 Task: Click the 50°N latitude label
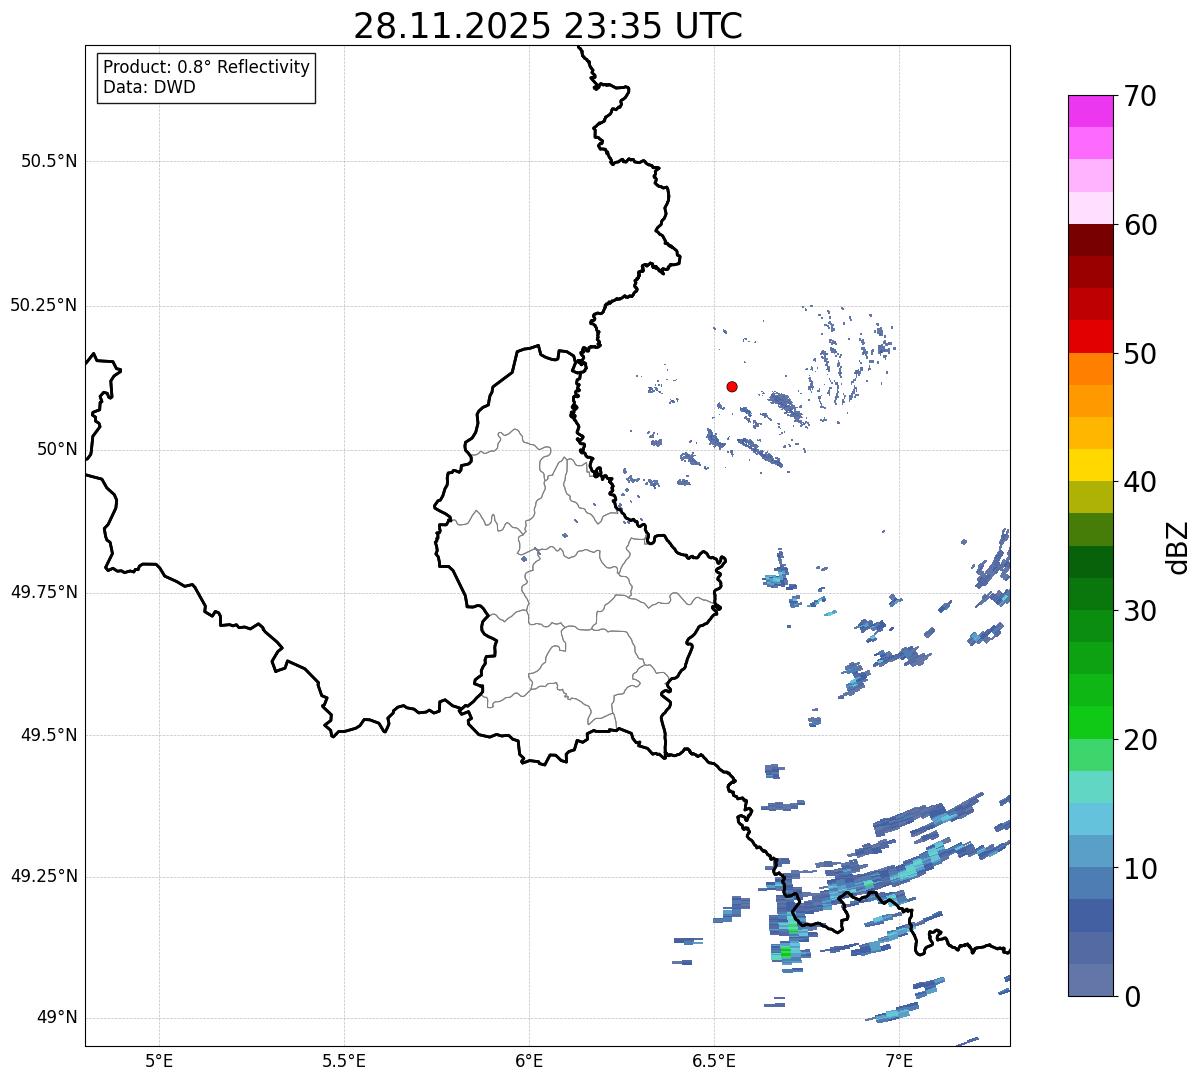click(x=57, y=449)
